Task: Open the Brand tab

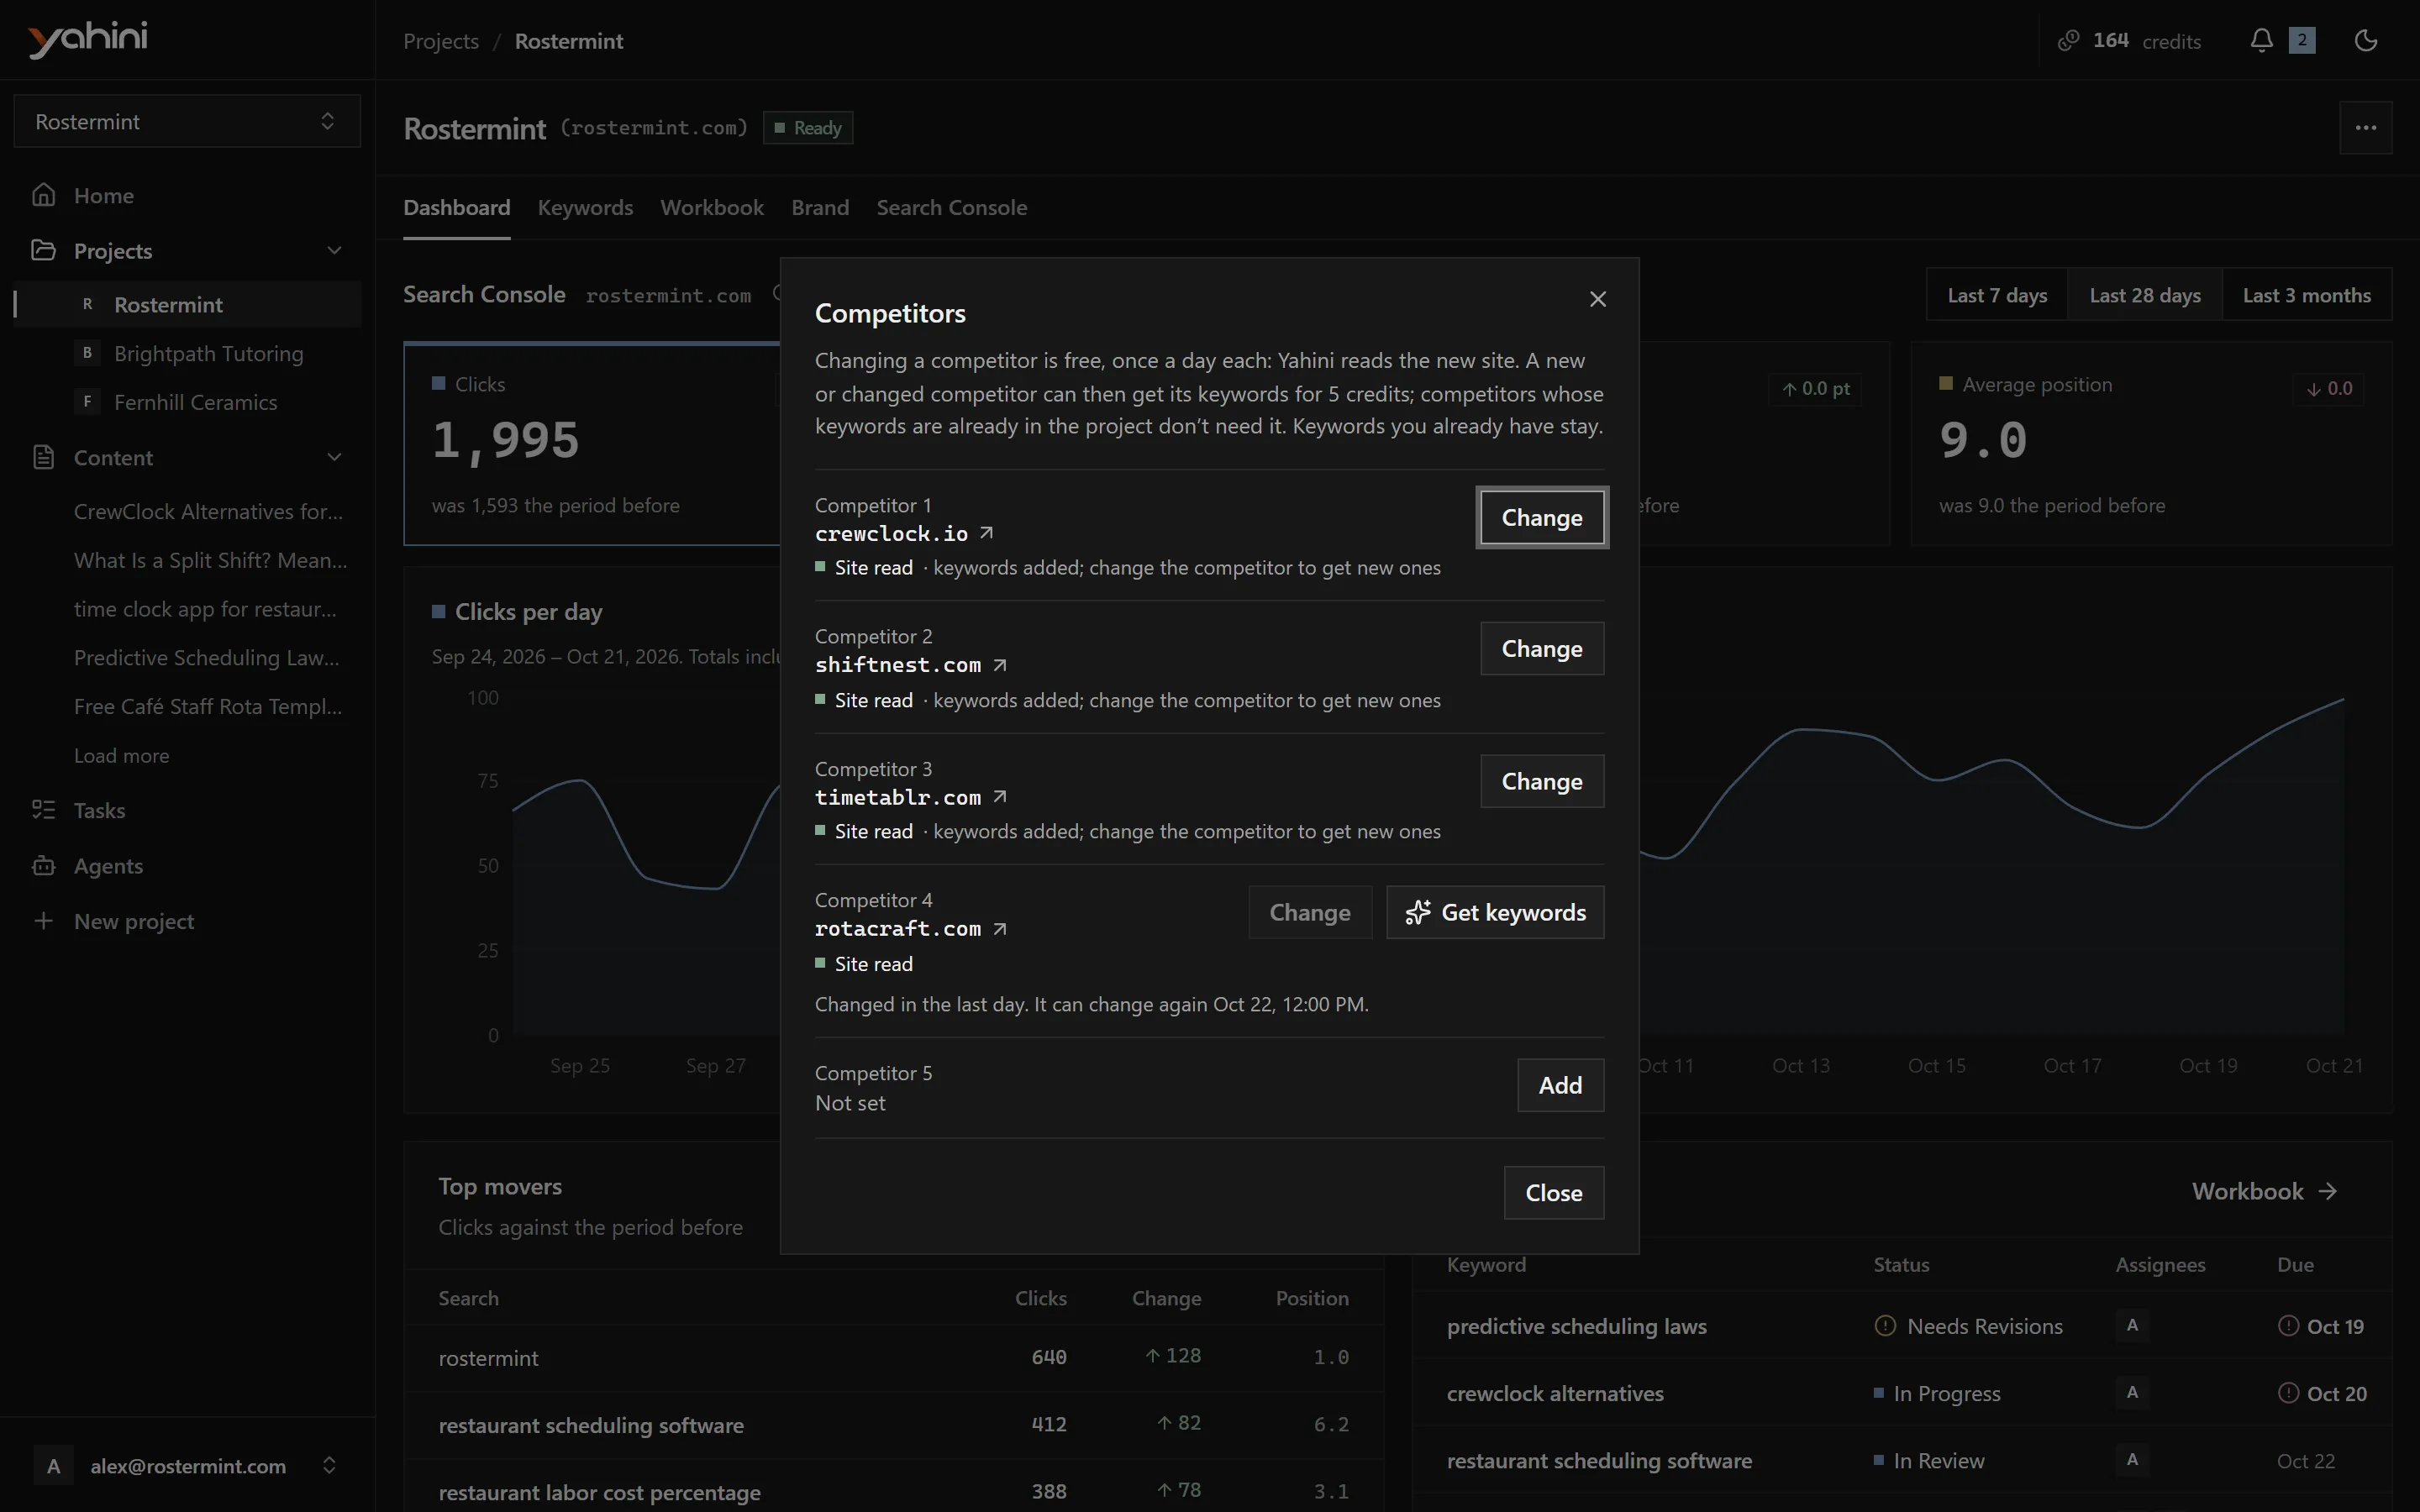Action: pos(820,208)
